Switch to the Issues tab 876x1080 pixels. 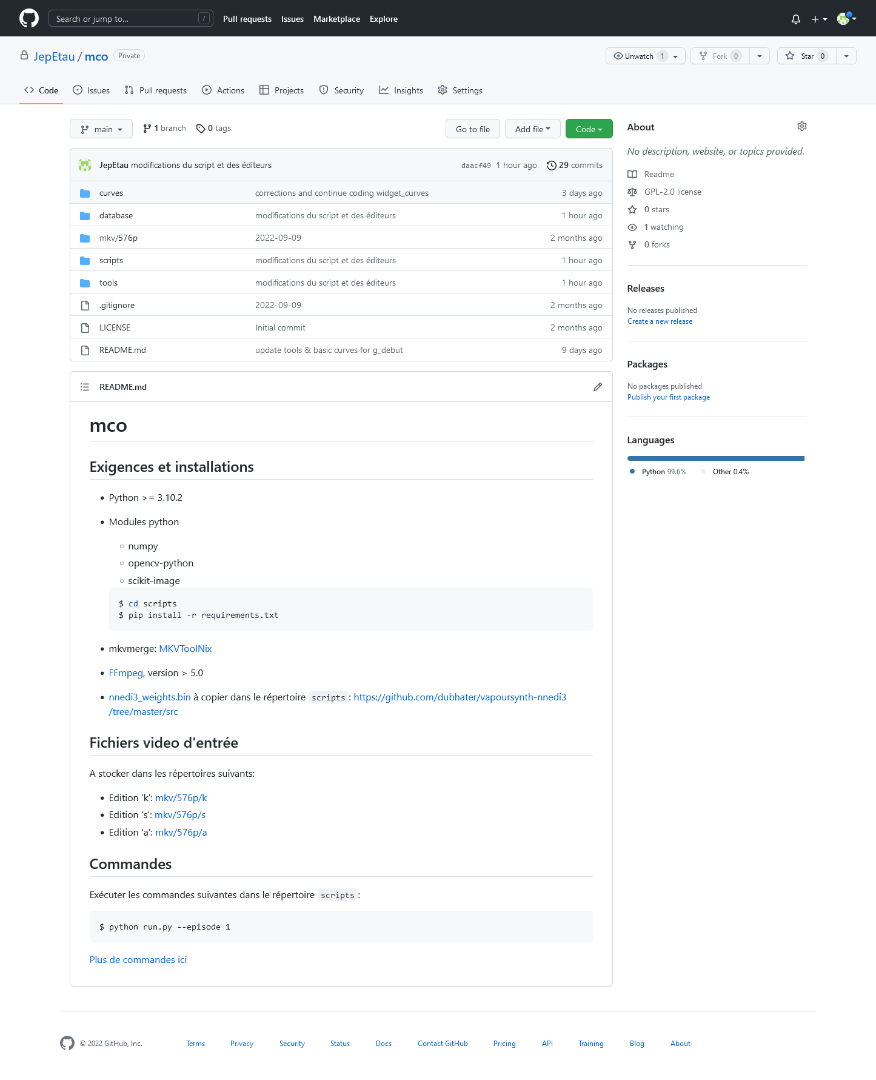coord(92,90)
